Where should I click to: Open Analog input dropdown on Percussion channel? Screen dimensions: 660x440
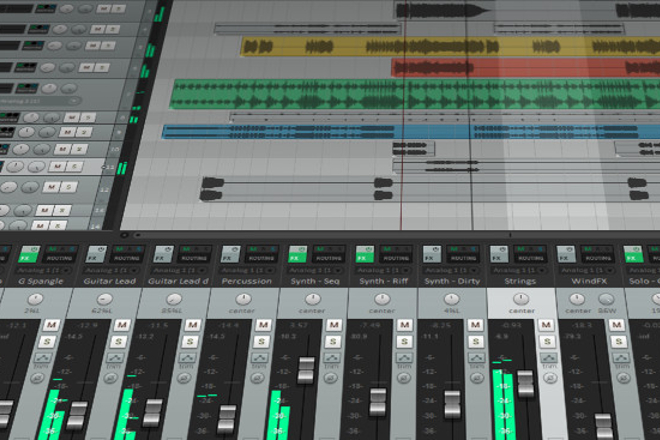click(x=240, y=270)
